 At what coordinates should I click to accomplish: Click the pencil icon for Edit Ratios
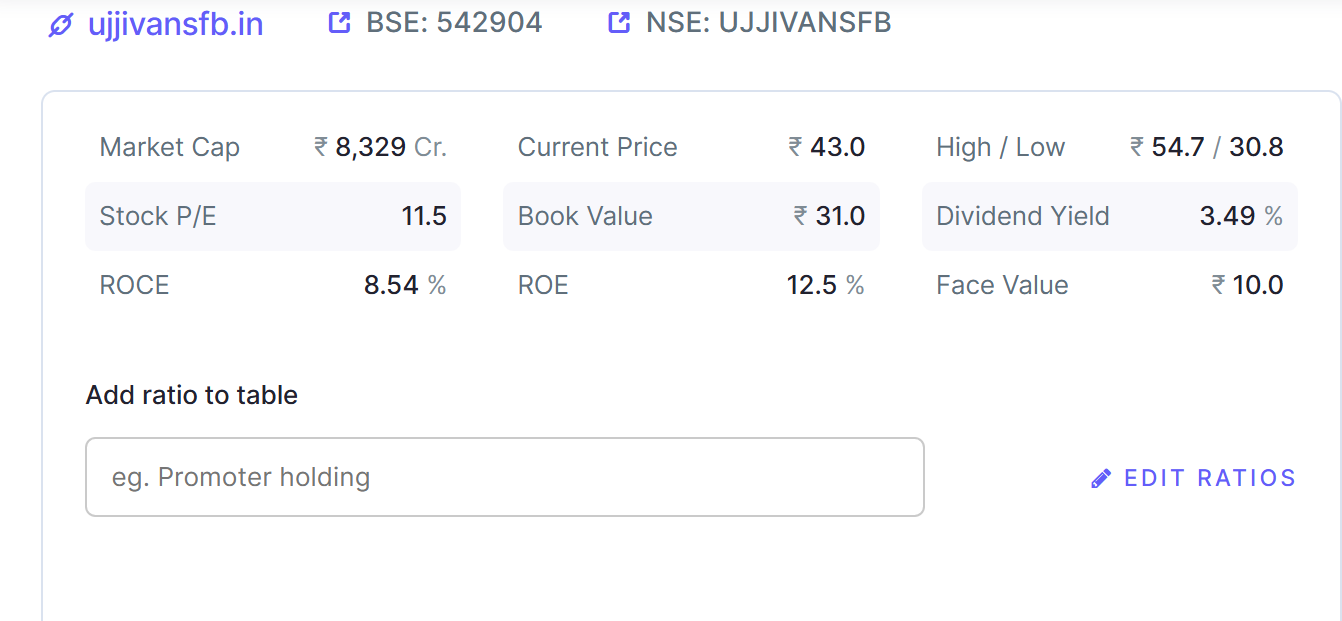(x=1101, y=479)
